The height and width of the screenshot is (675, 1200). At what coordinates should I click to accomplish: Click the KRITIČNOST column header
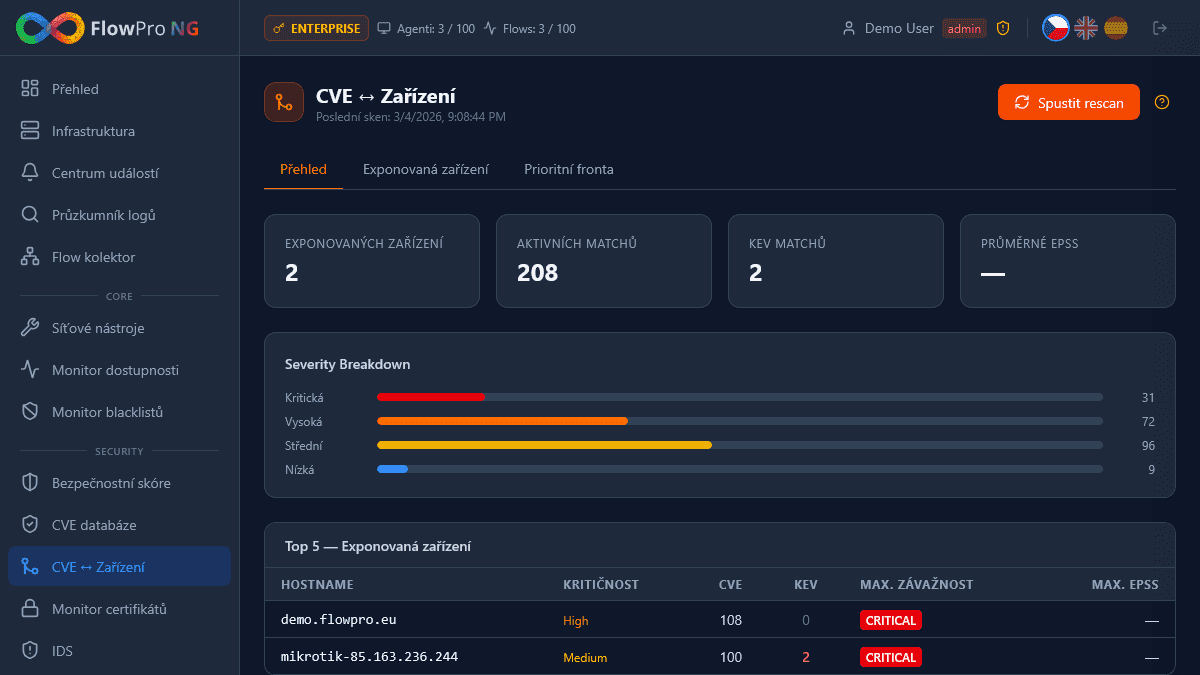(601, 585)
